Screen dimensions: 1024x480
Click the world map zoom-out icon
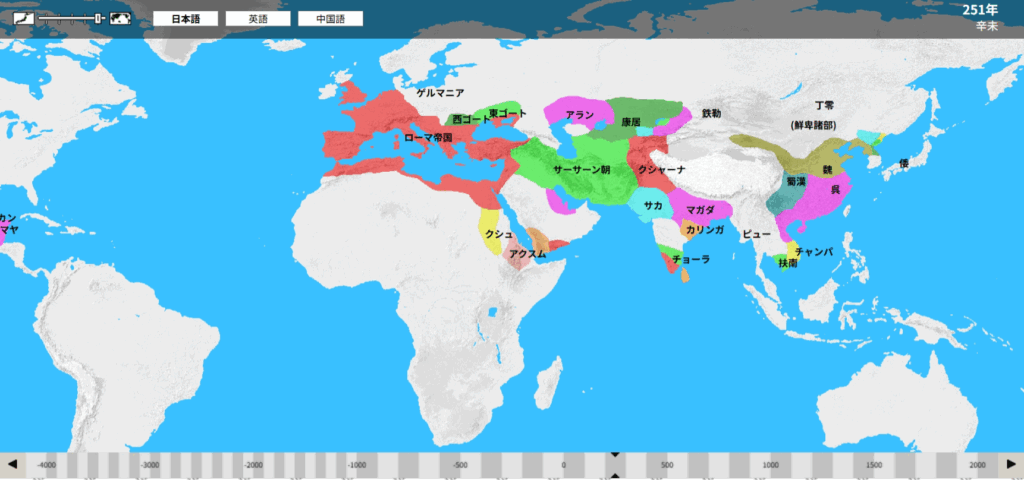tap(121, 19)
